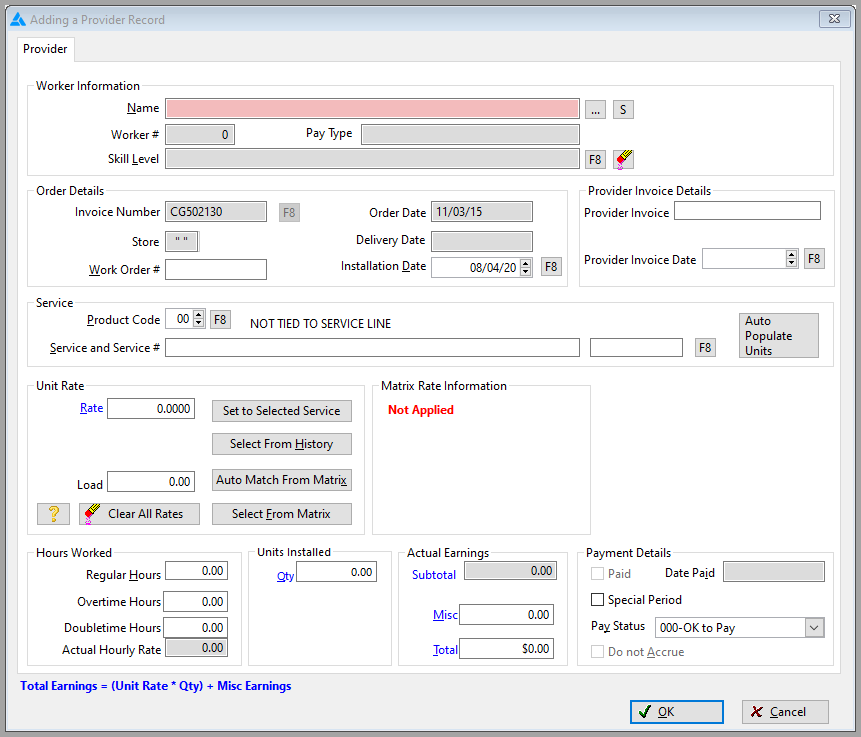Click the Order Date field 11/03/15
Screen dimensions: 861x737
point(482,211)
